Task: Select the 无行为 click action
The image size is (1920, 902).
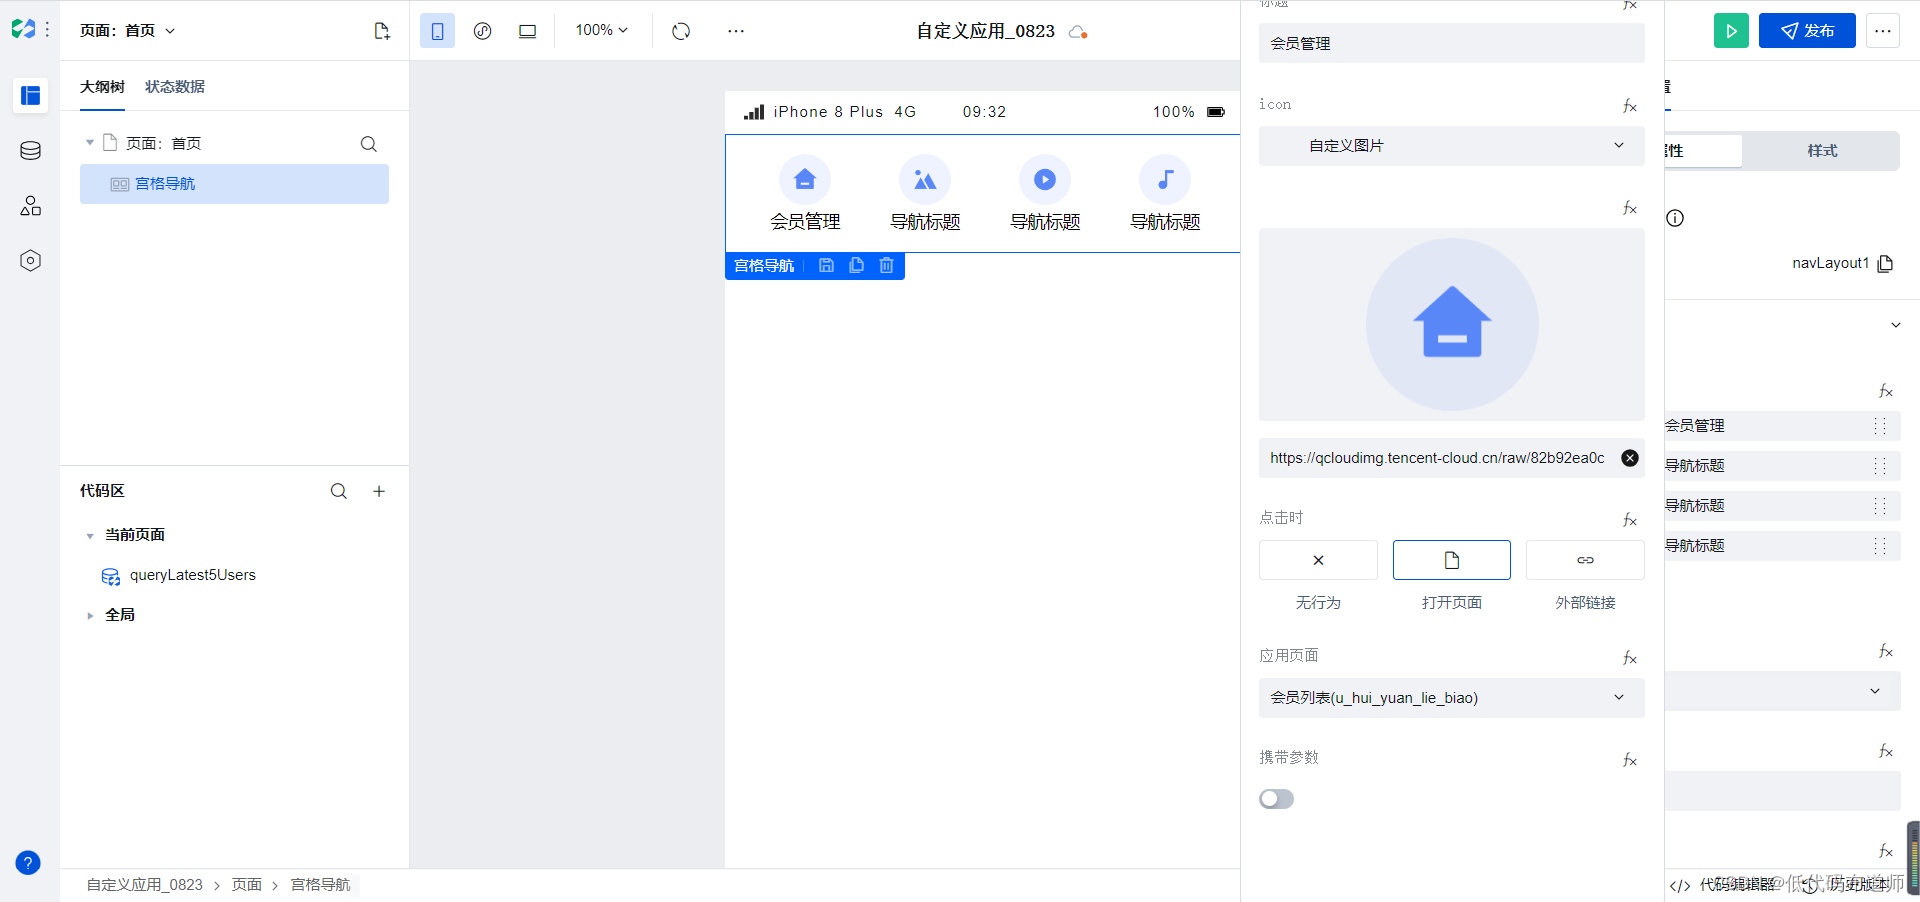Action: coord(1318,560)
